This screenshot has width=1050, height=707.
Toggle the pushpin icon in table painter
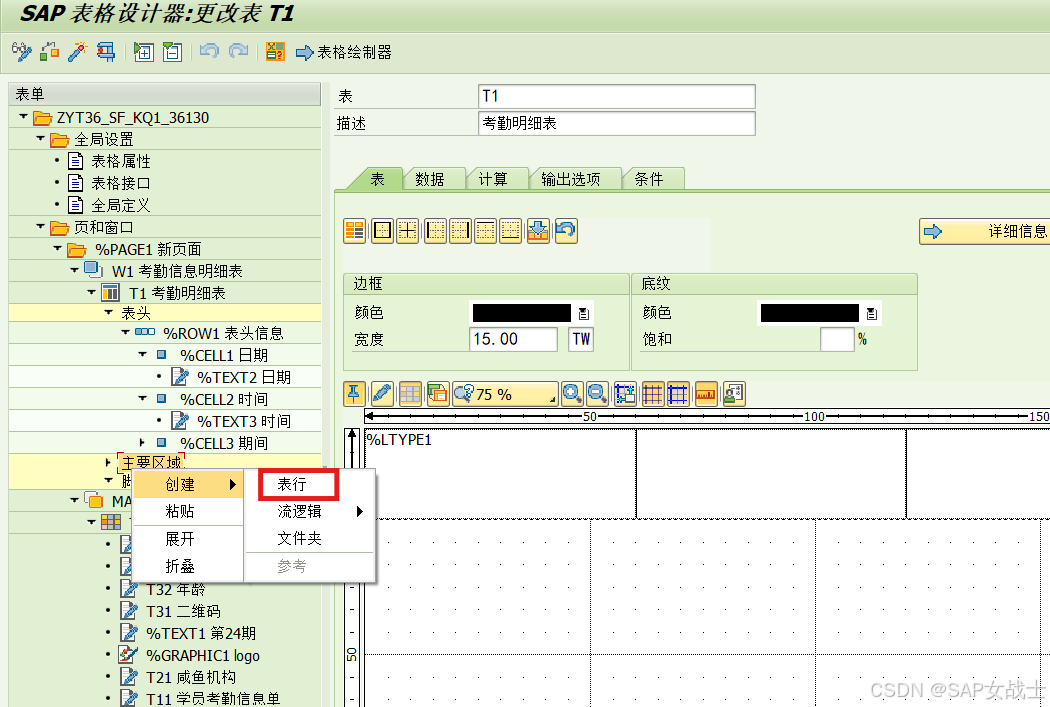tap(354, 394)
